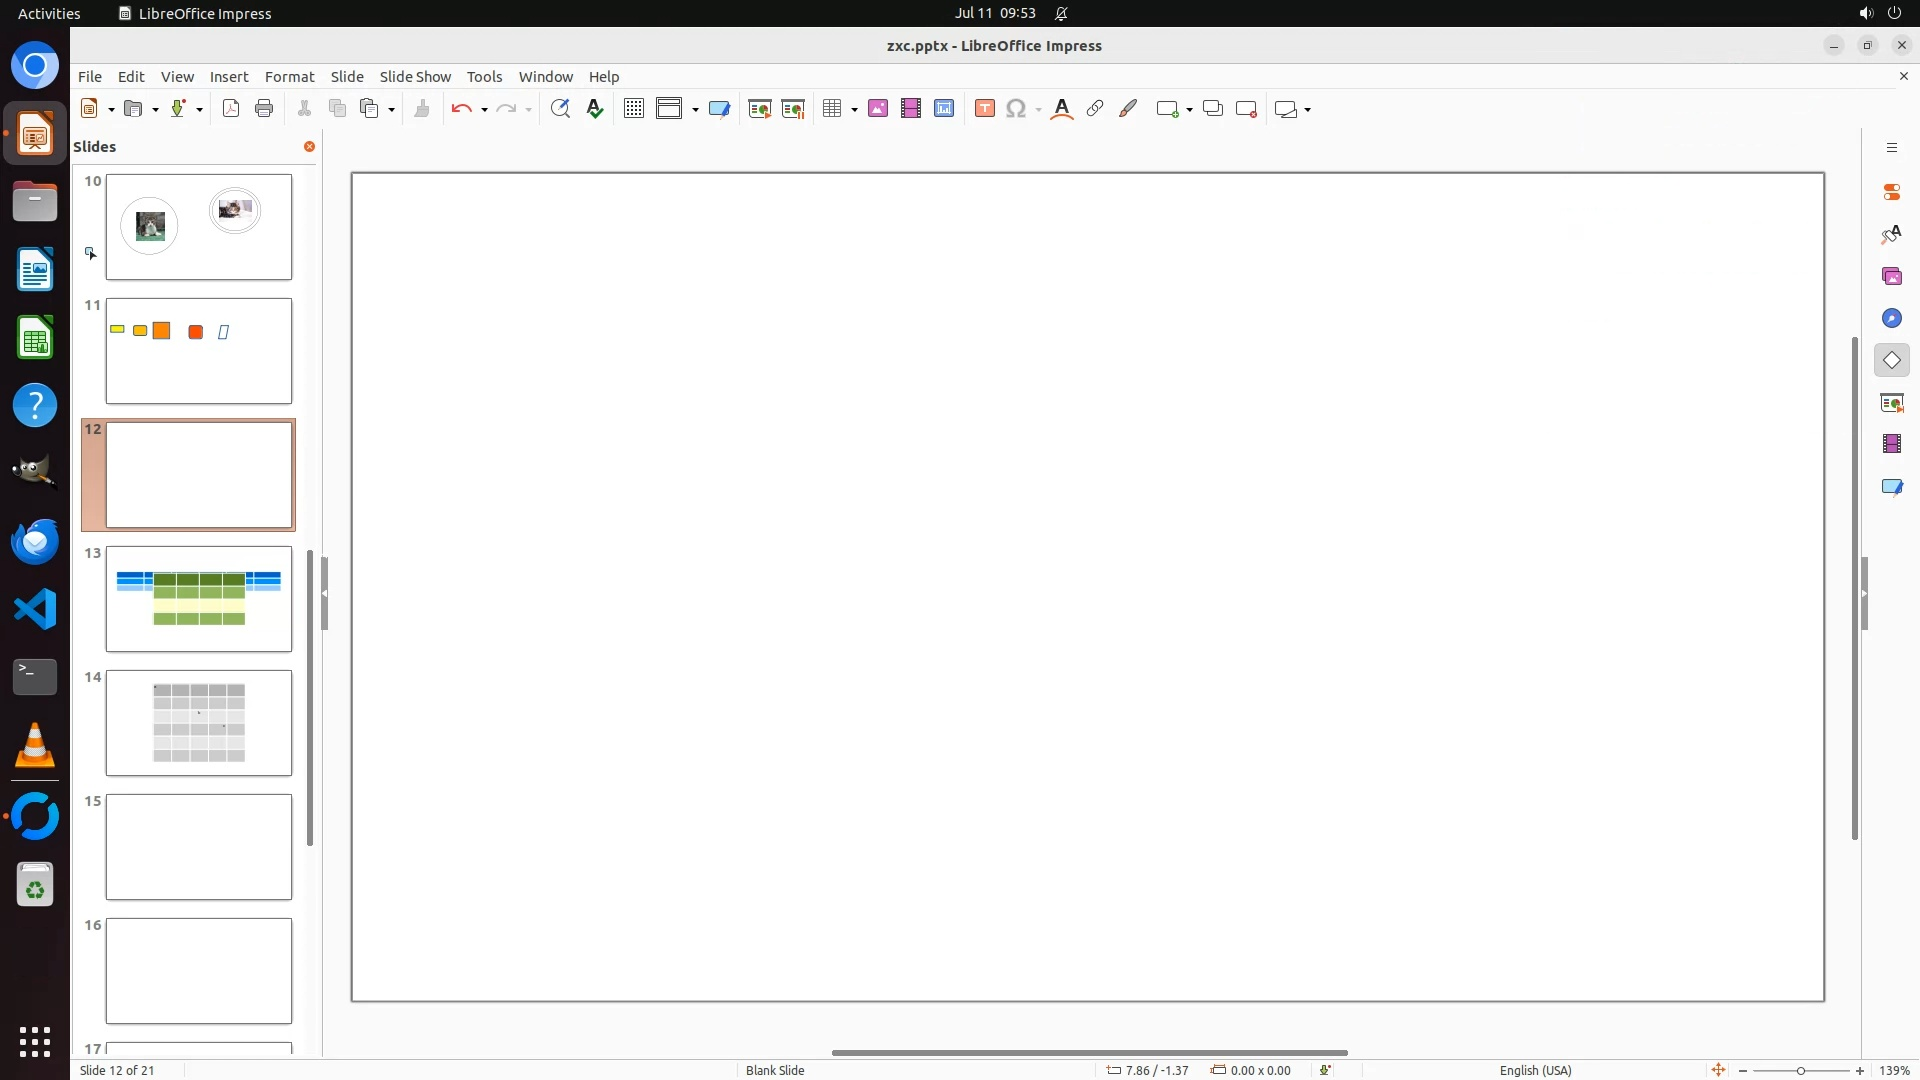The image size is (1920, 1080).
Task: Export directly as PDF
Action: [231, 109]
